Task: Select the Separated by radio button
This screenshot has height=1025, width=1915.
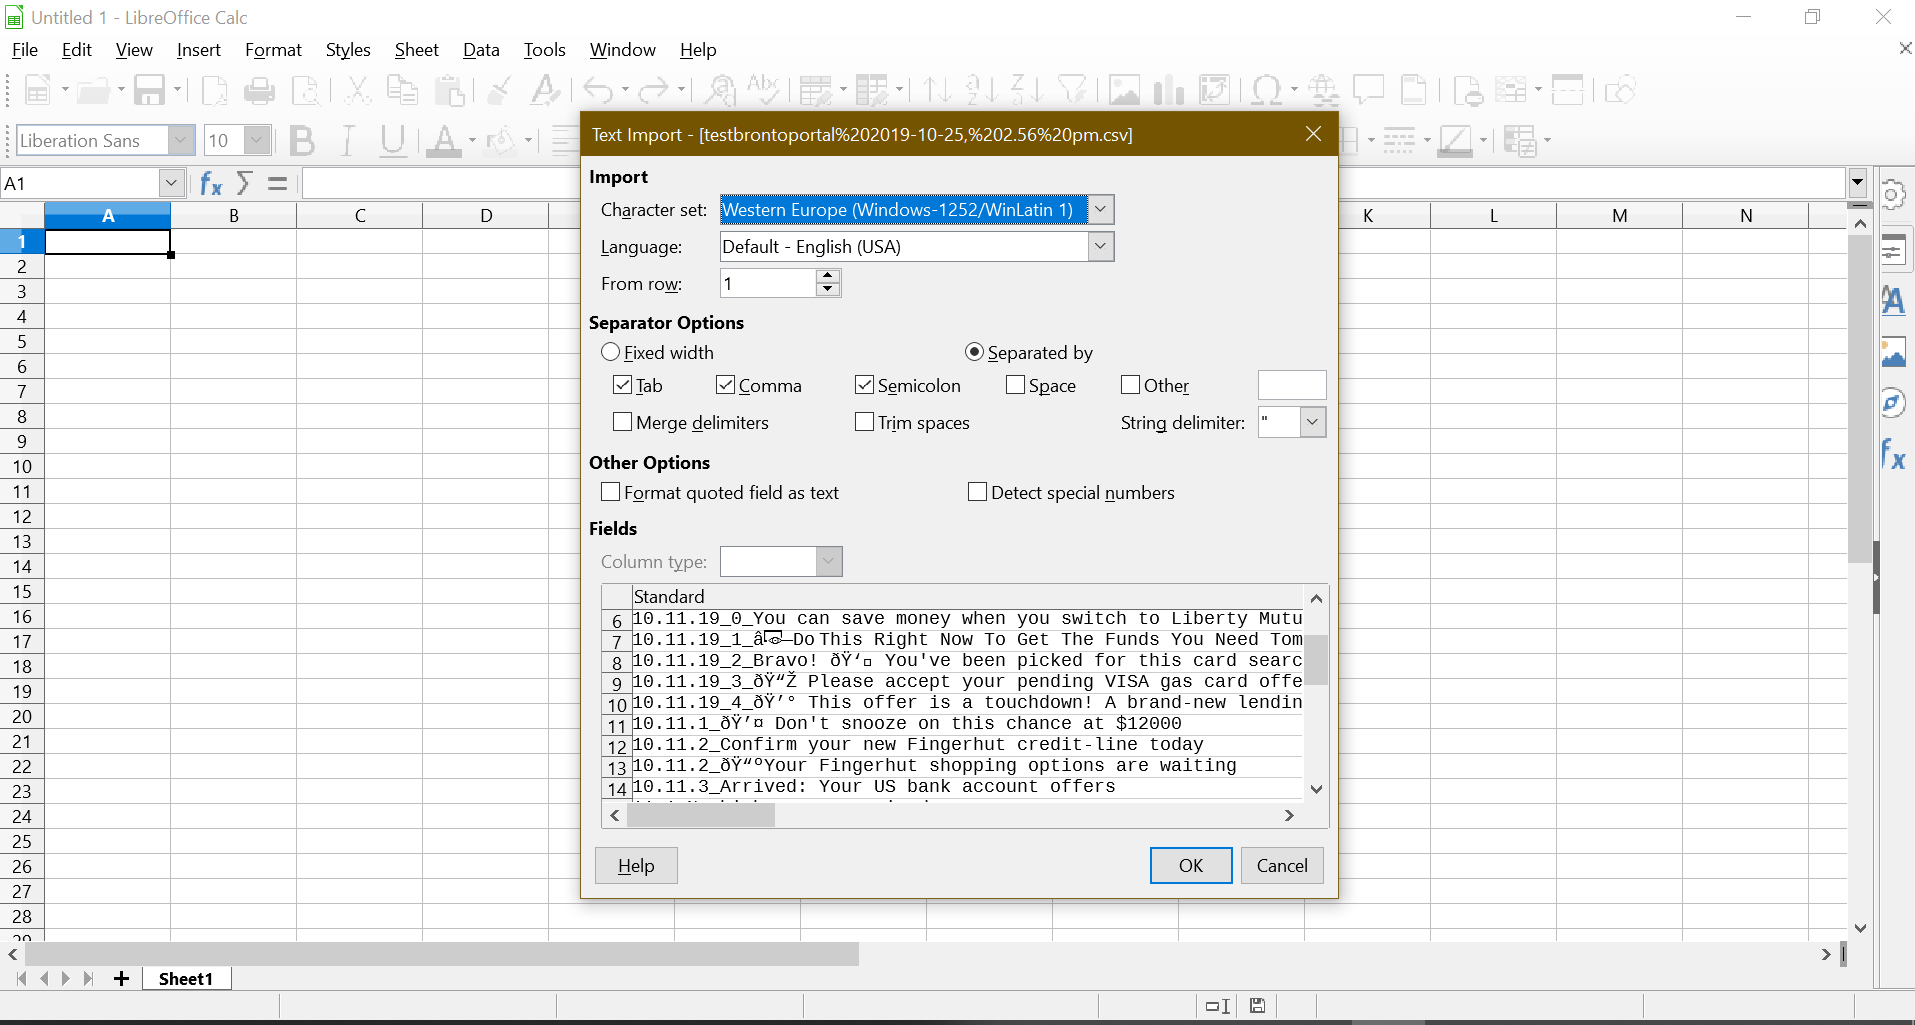Action: 974,352
